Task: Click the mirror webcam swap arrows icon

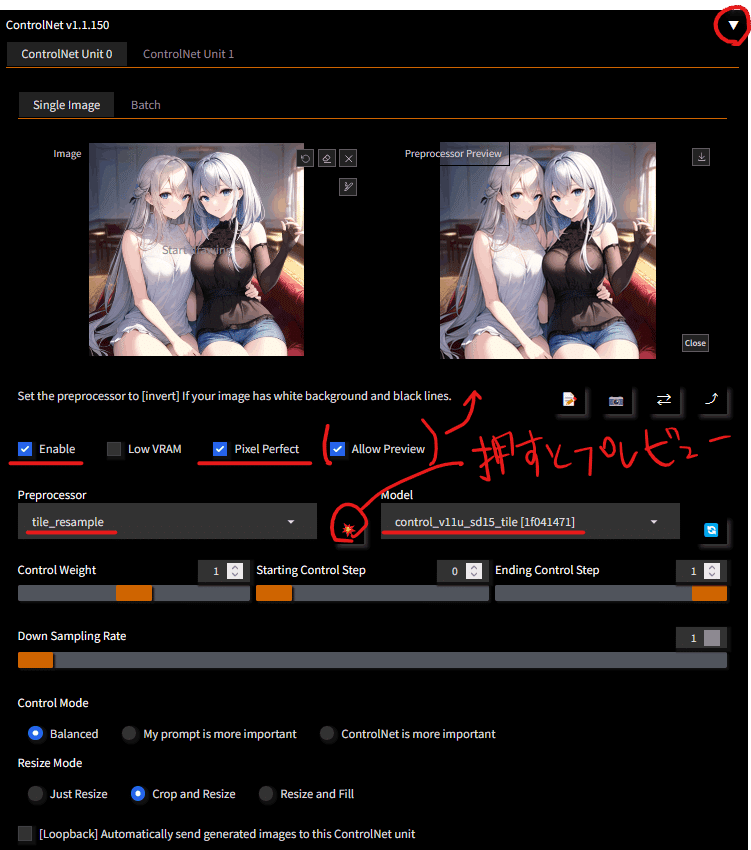Action: point(664,400)
